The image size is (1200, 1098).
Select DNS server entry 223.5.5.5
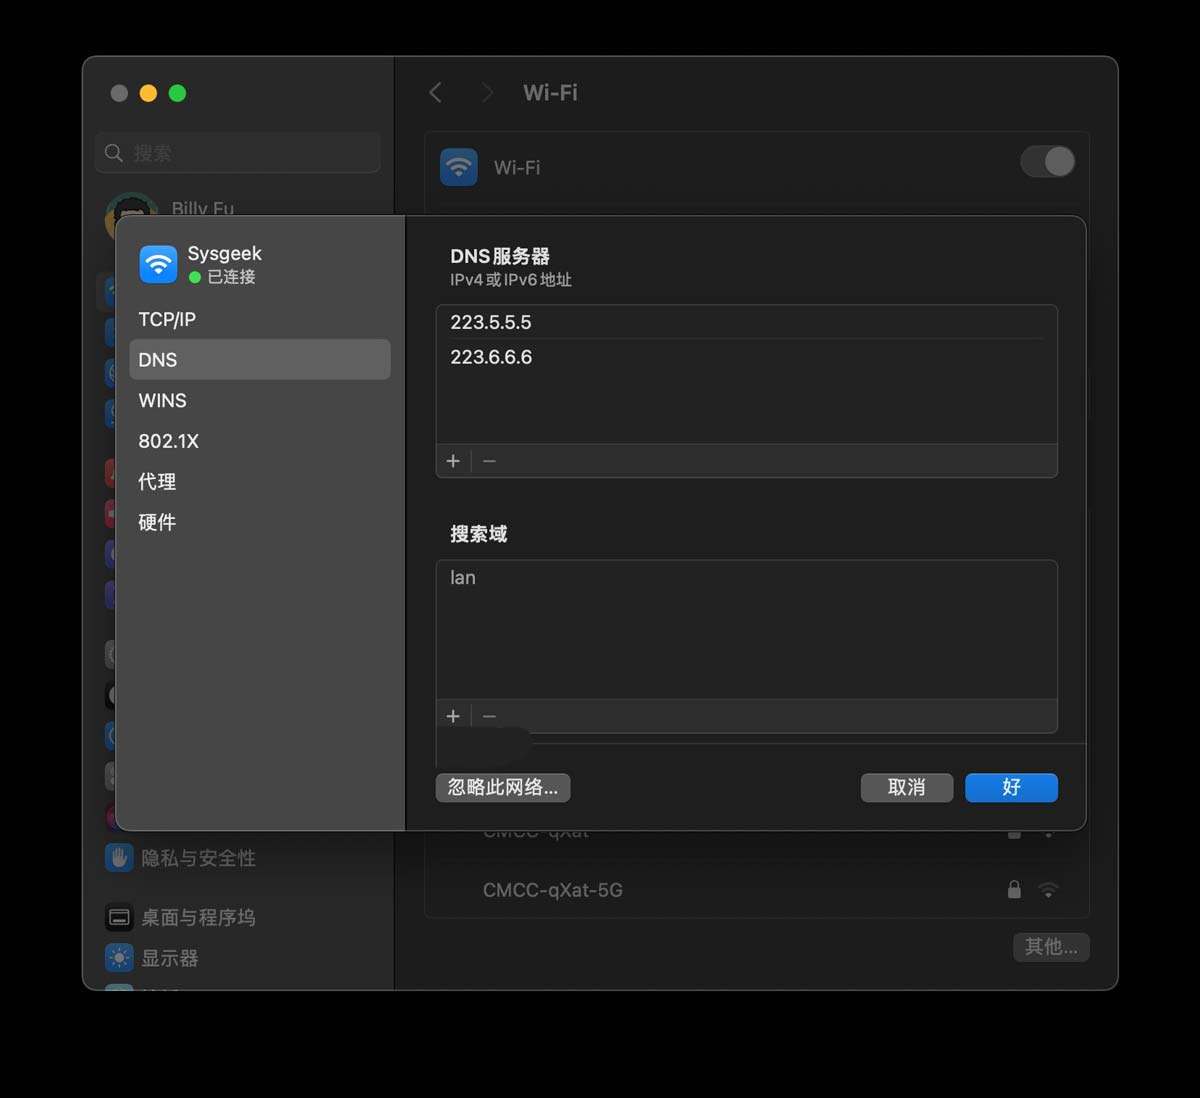[x=491, y=322]
